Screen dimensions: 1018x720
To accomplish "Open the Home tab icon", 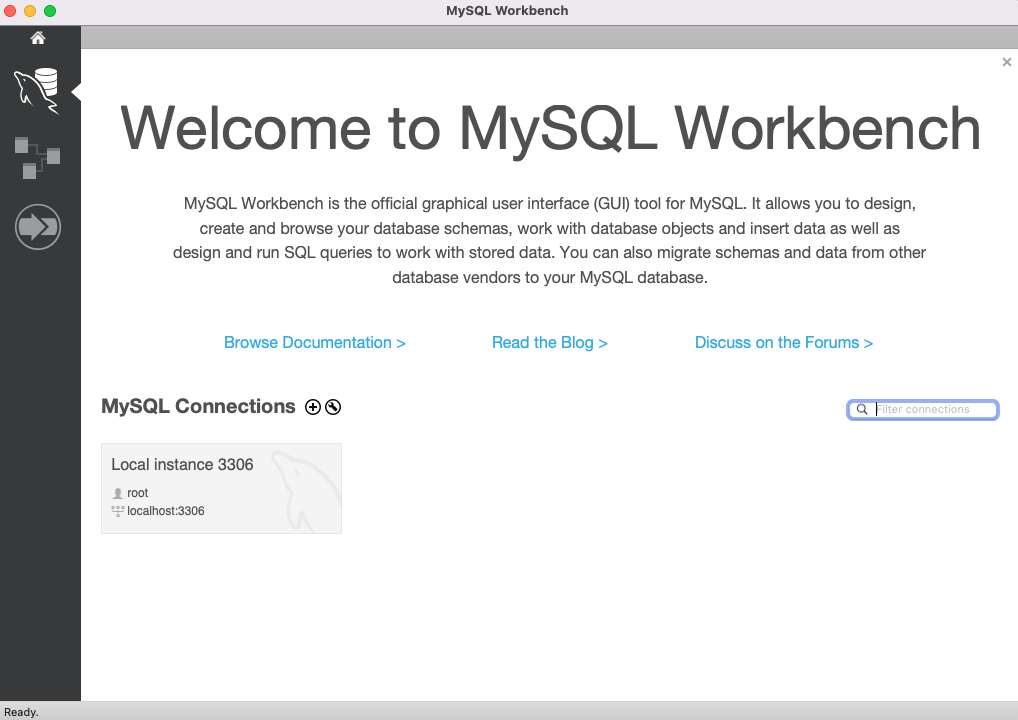I will coord(38,38).
